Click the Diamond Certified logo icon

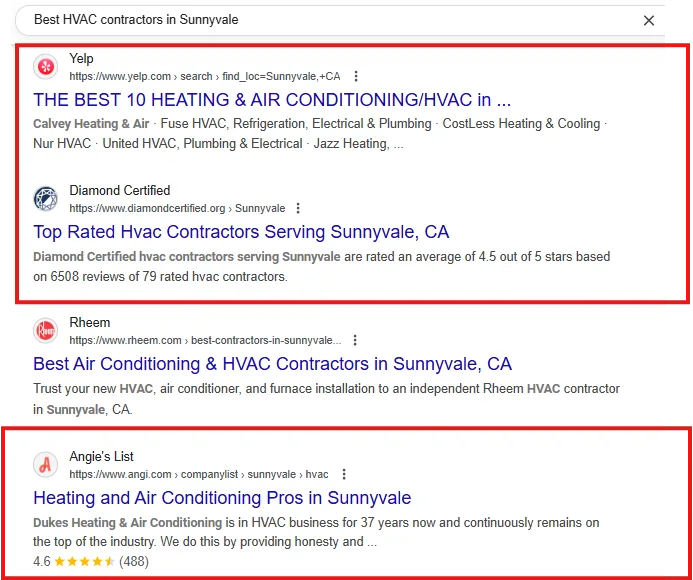(x=46, y=198)
